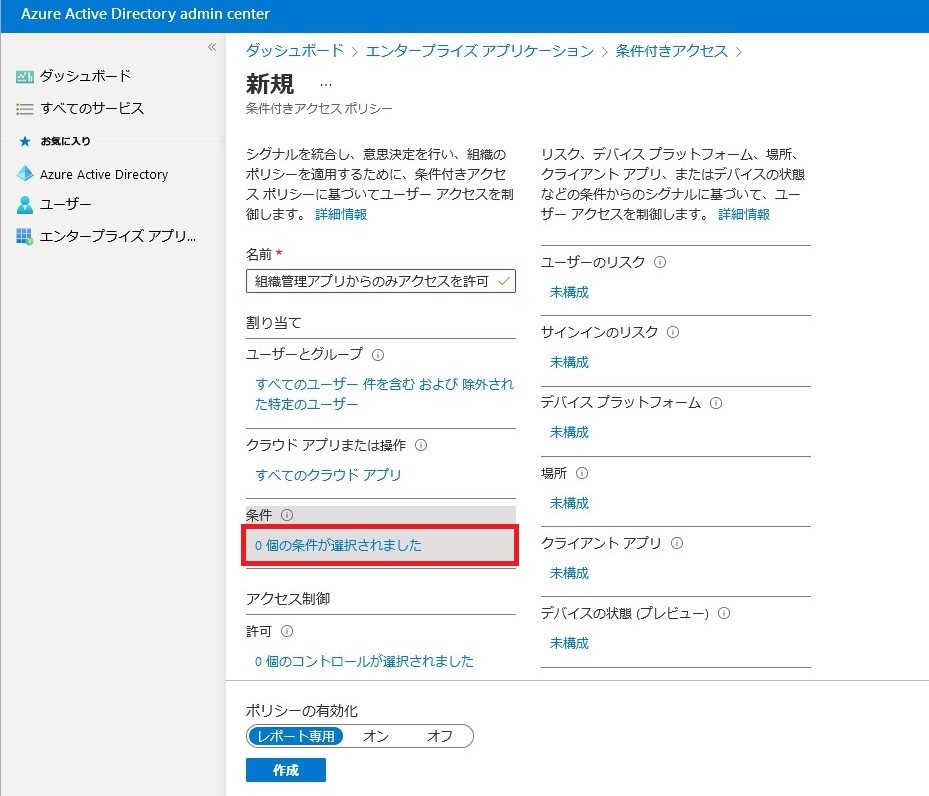Go to 条件付きアクセス breadcrumb
The height and width of the screenshot is (796, 929).
tap(671, 51)
